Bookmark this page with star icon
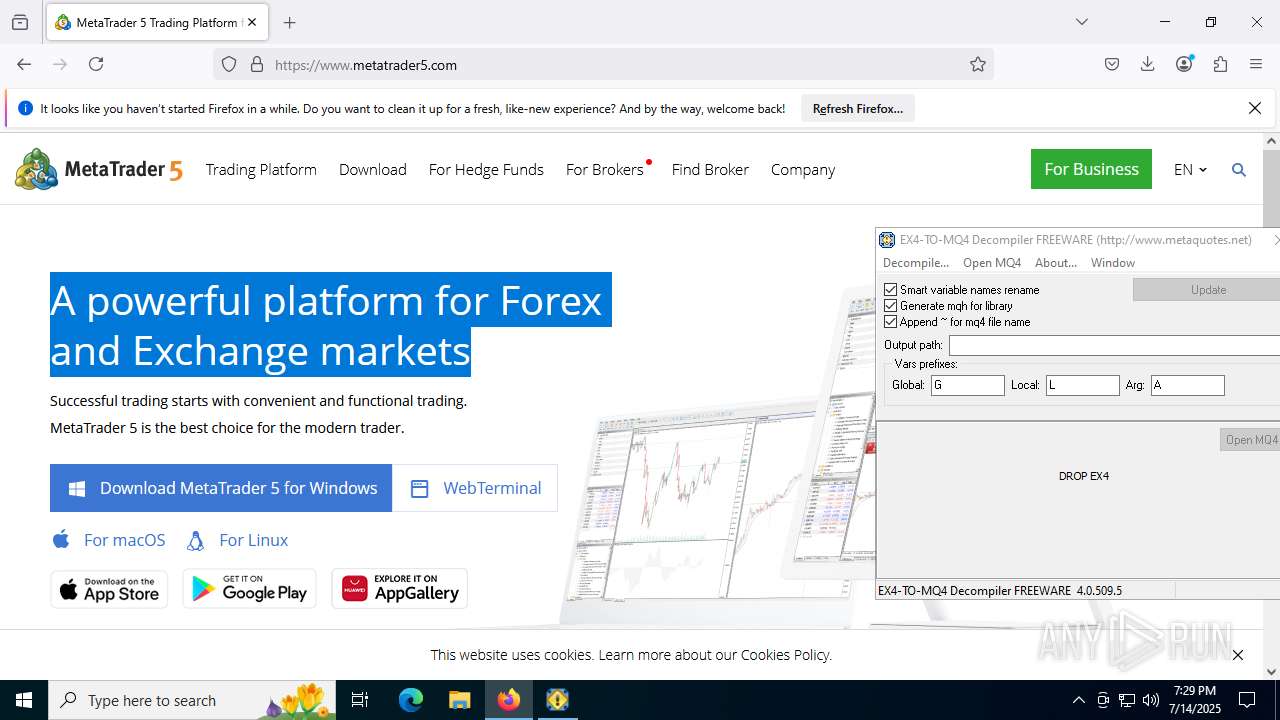Viewport: 1280px width, 720px height. (x=978, y=64)
